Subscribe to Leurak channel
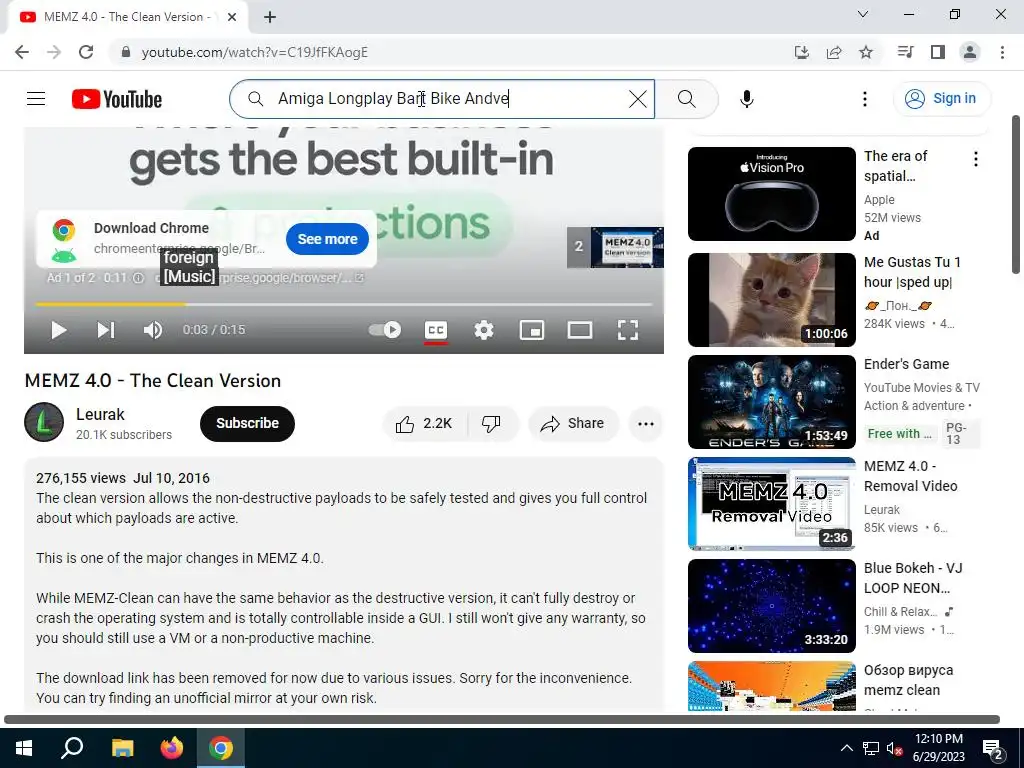The height and width of the screenshot is (768, 1024). [247, 423]
